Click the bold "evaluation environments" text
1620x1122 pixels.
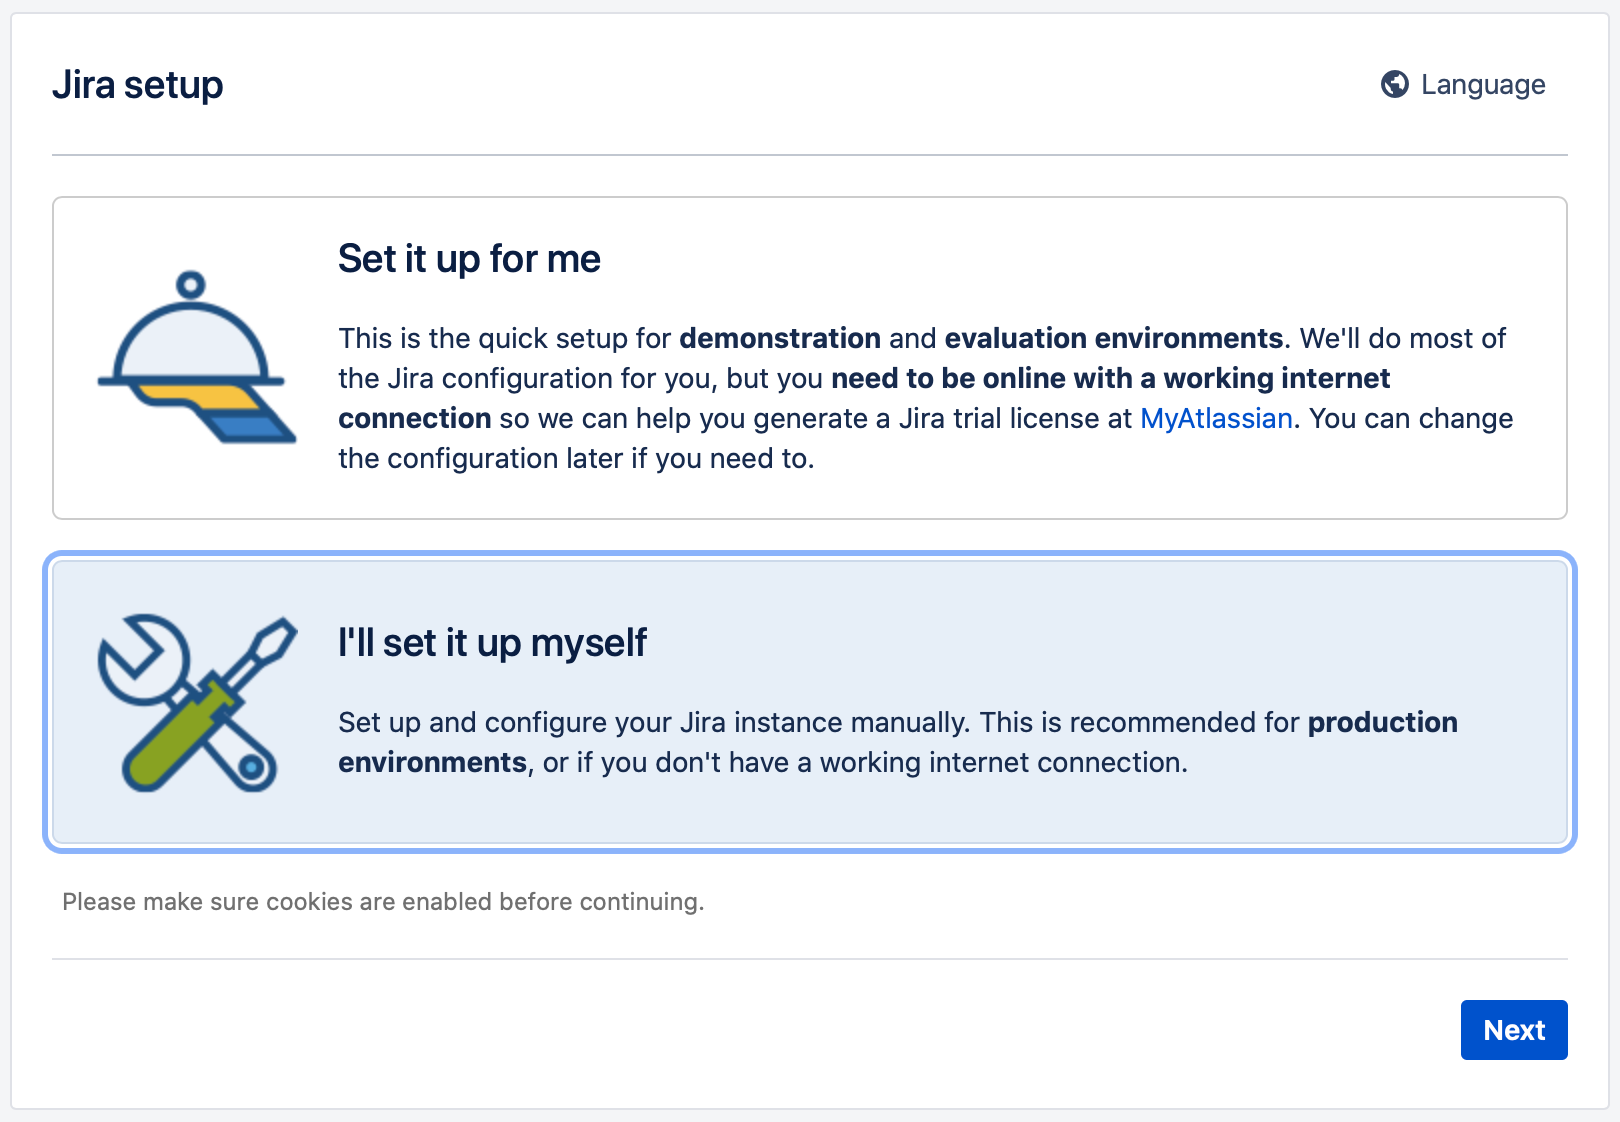click(x=1113, y=338)
